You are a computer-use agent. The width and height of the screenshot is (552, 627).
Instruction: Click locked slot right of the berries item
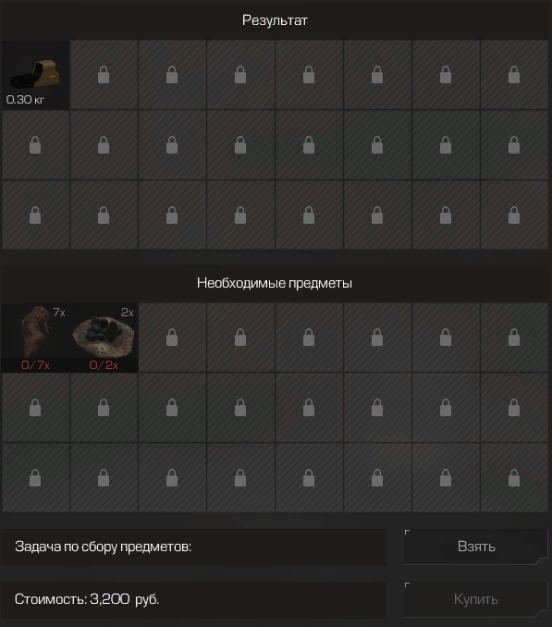(x=172, y=337)
